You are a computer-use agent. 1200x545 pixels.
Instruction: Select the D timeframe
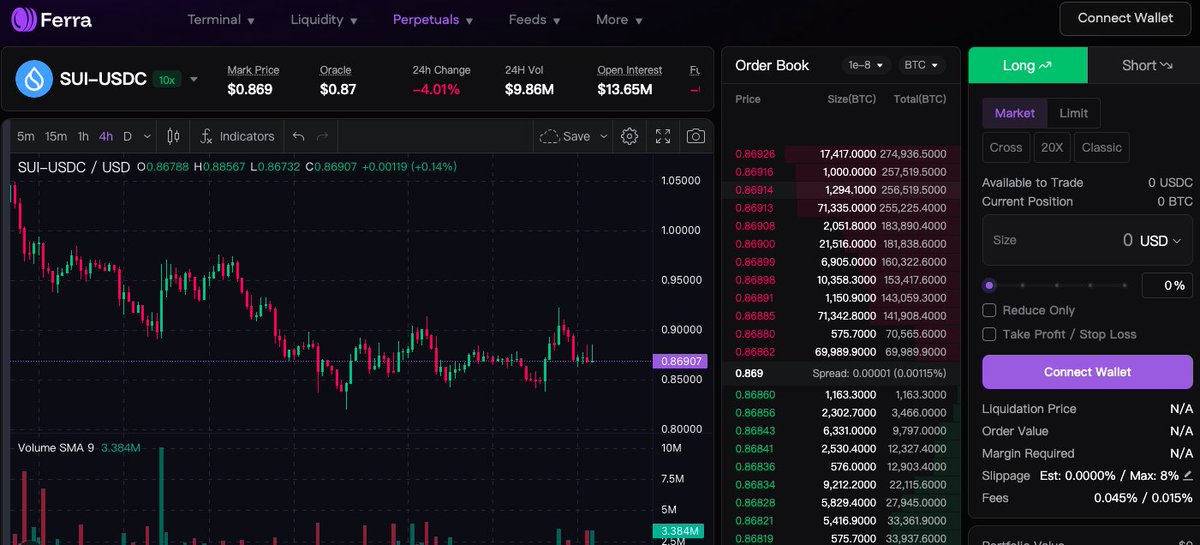click(127, 136)
